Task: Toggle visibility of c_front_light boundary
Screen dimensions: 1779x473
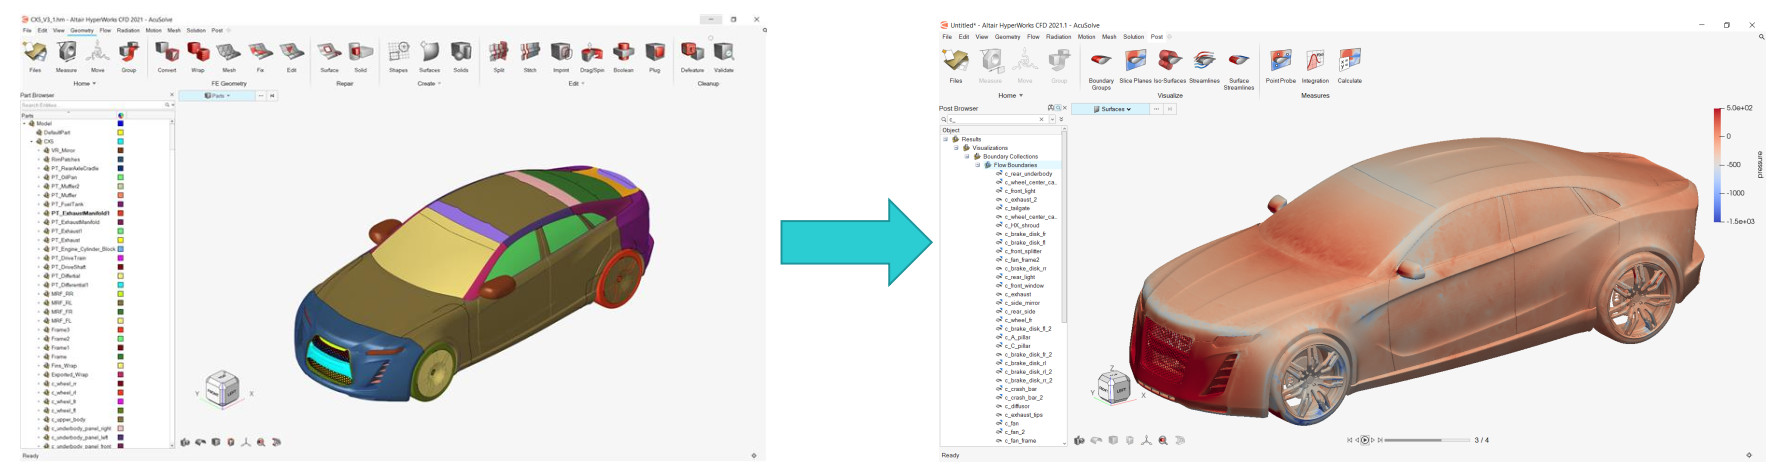Action: point(999,191)
